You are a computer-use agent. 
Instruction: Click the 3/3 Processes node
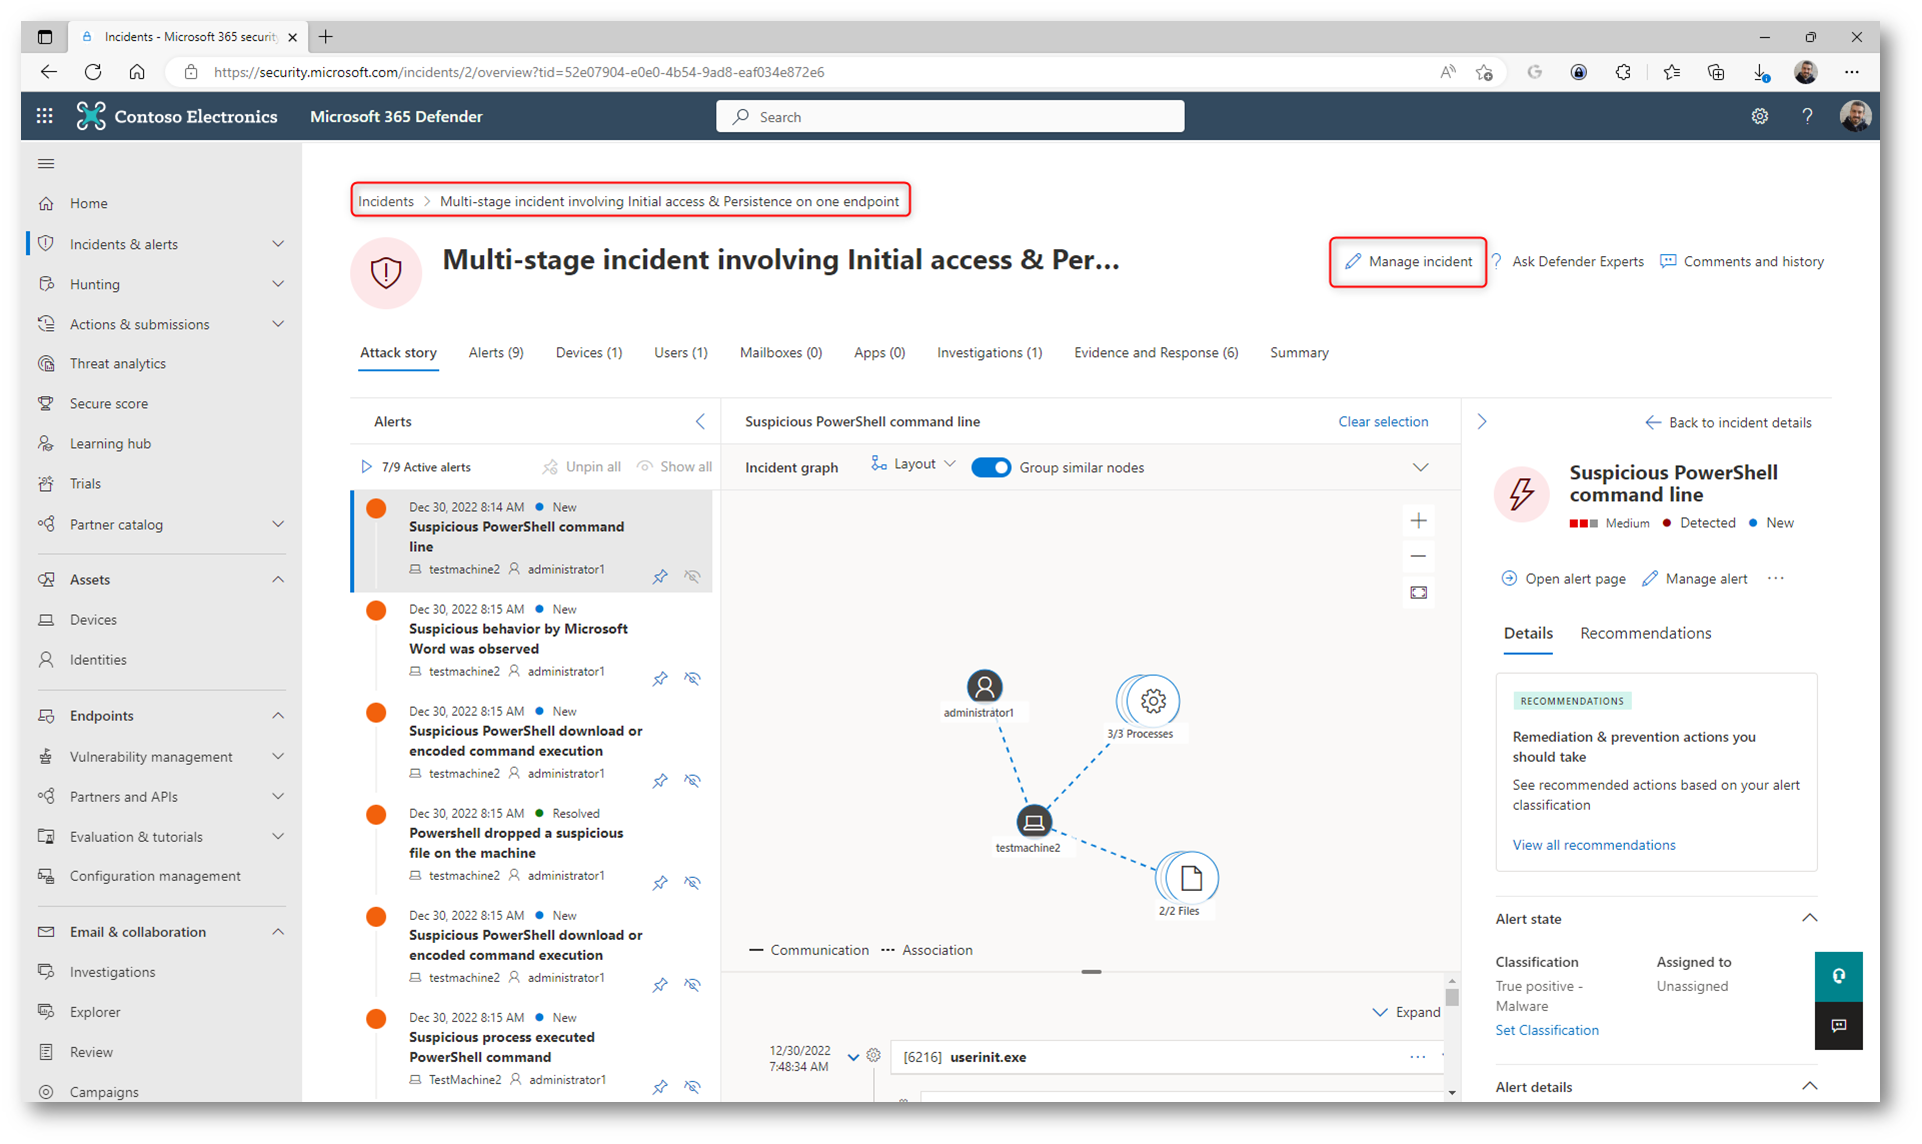click(1151, 701)
